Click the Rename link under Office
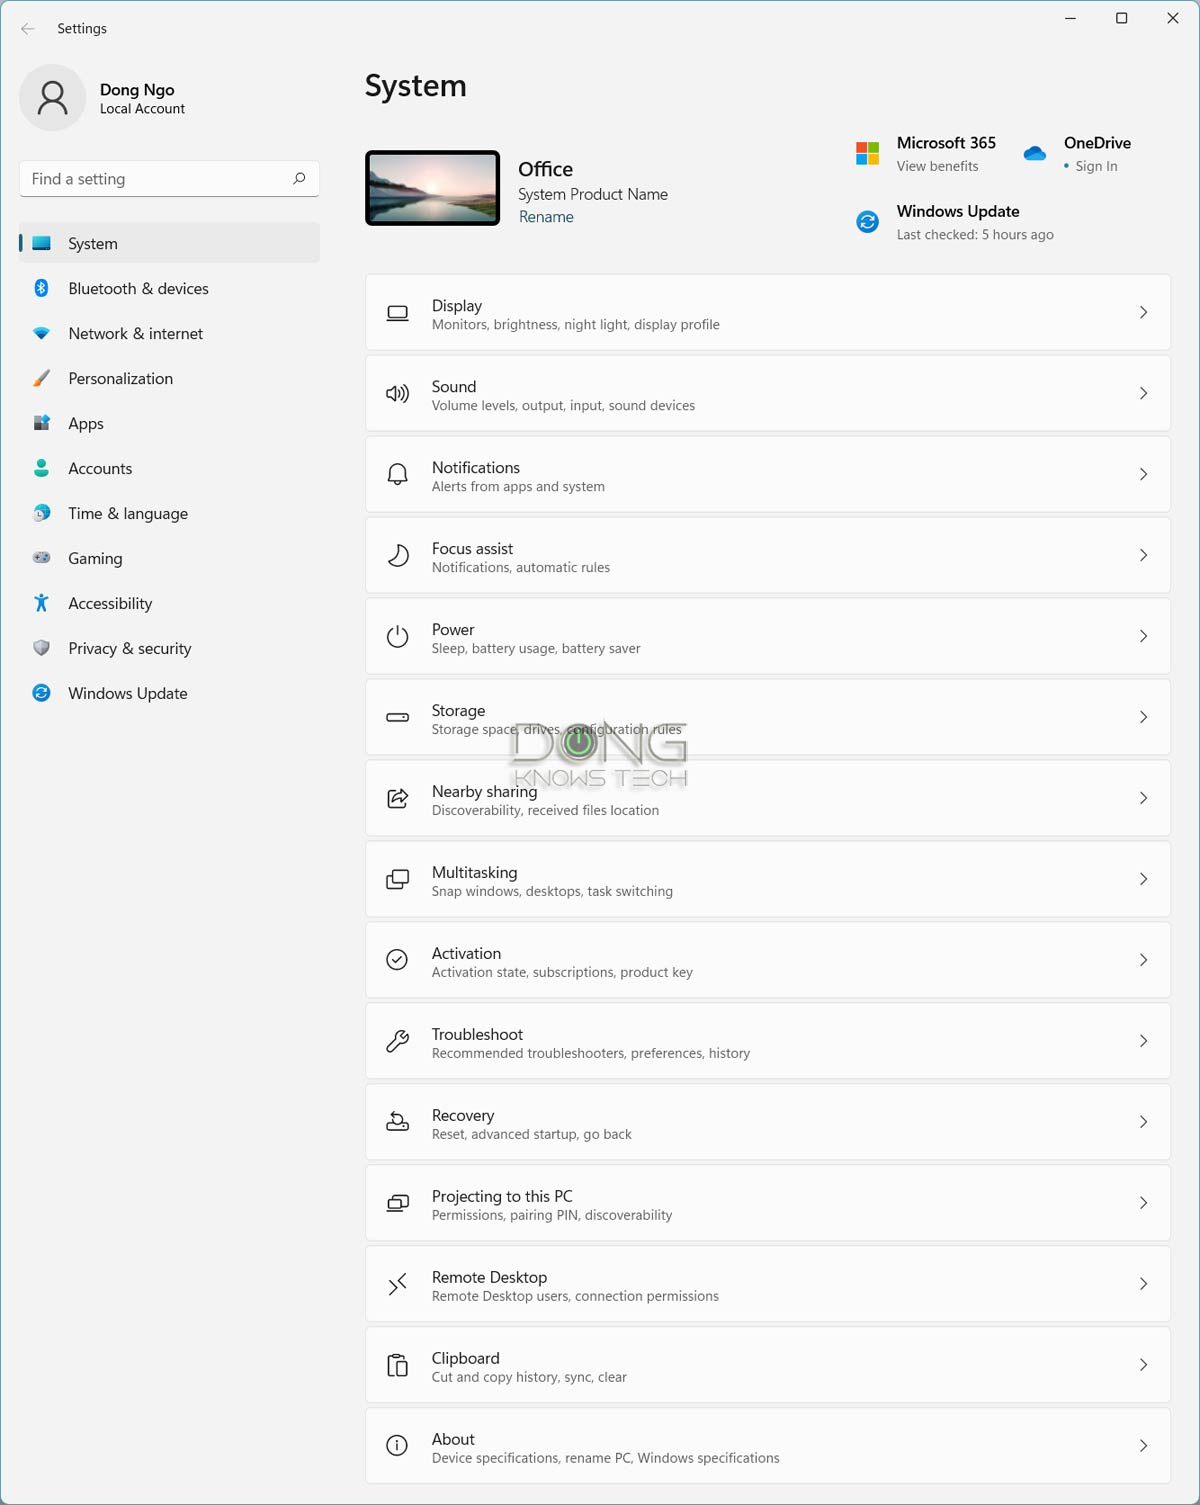1200x1505 pixels. [546, 217]
